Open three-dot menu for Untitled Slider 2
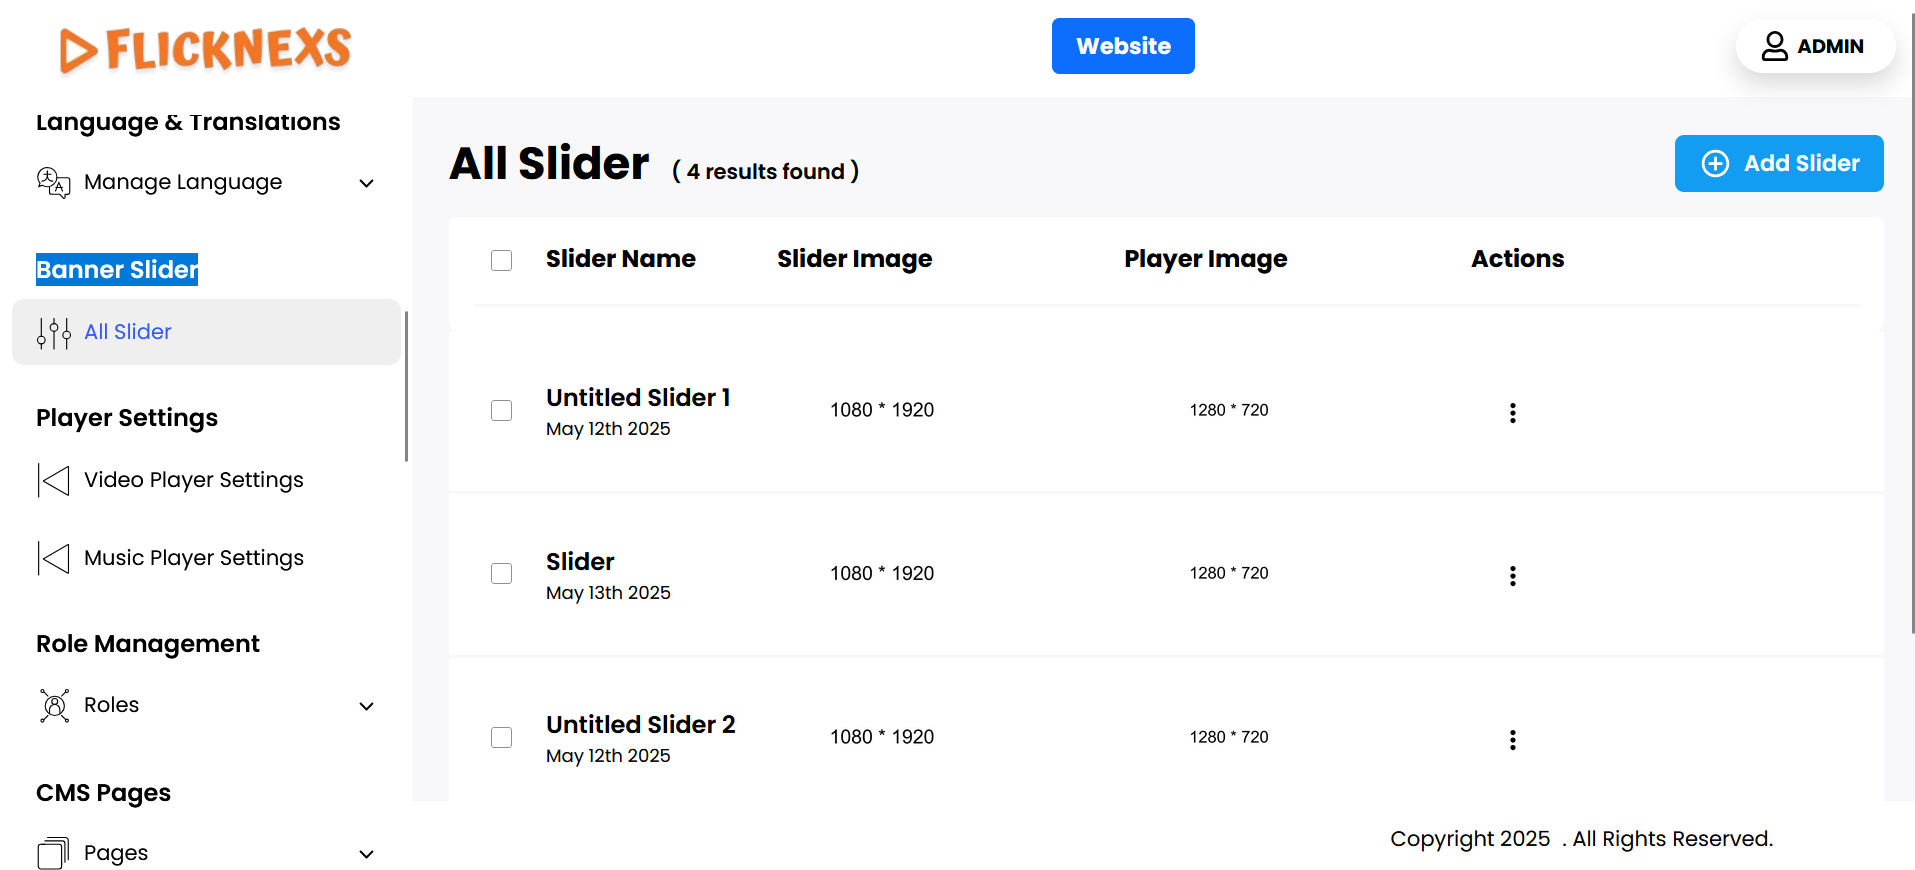 point(1512,740)
